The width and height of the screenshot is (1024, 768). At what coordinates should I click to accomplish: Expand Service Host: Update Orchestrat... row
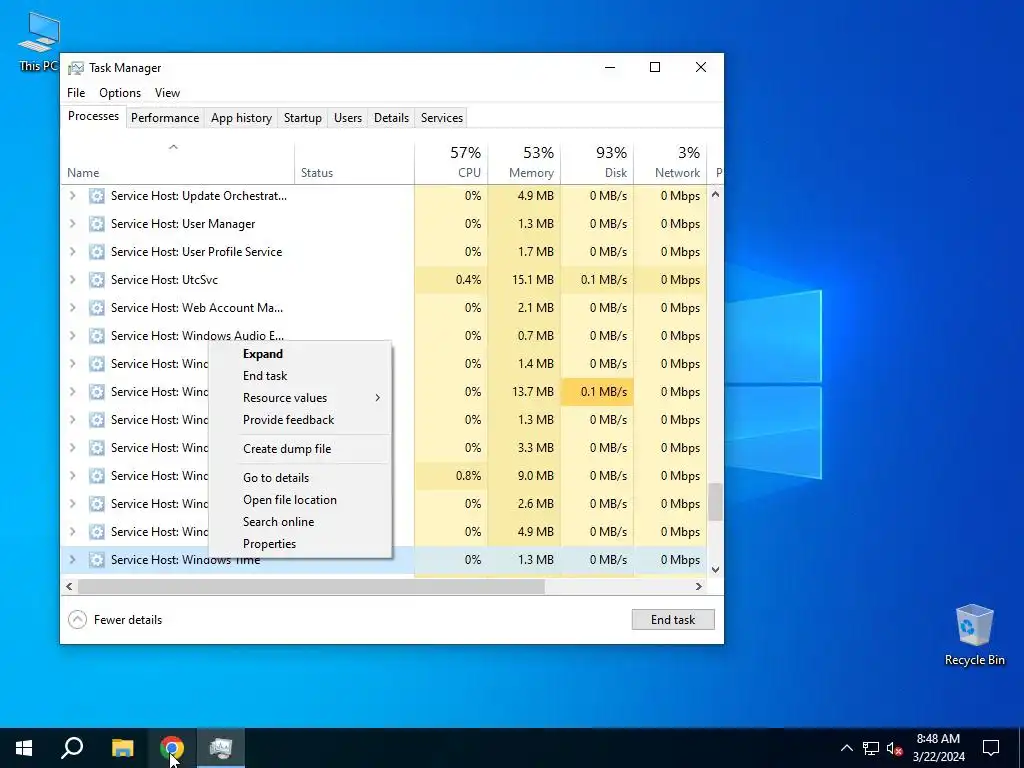(72, 196)
